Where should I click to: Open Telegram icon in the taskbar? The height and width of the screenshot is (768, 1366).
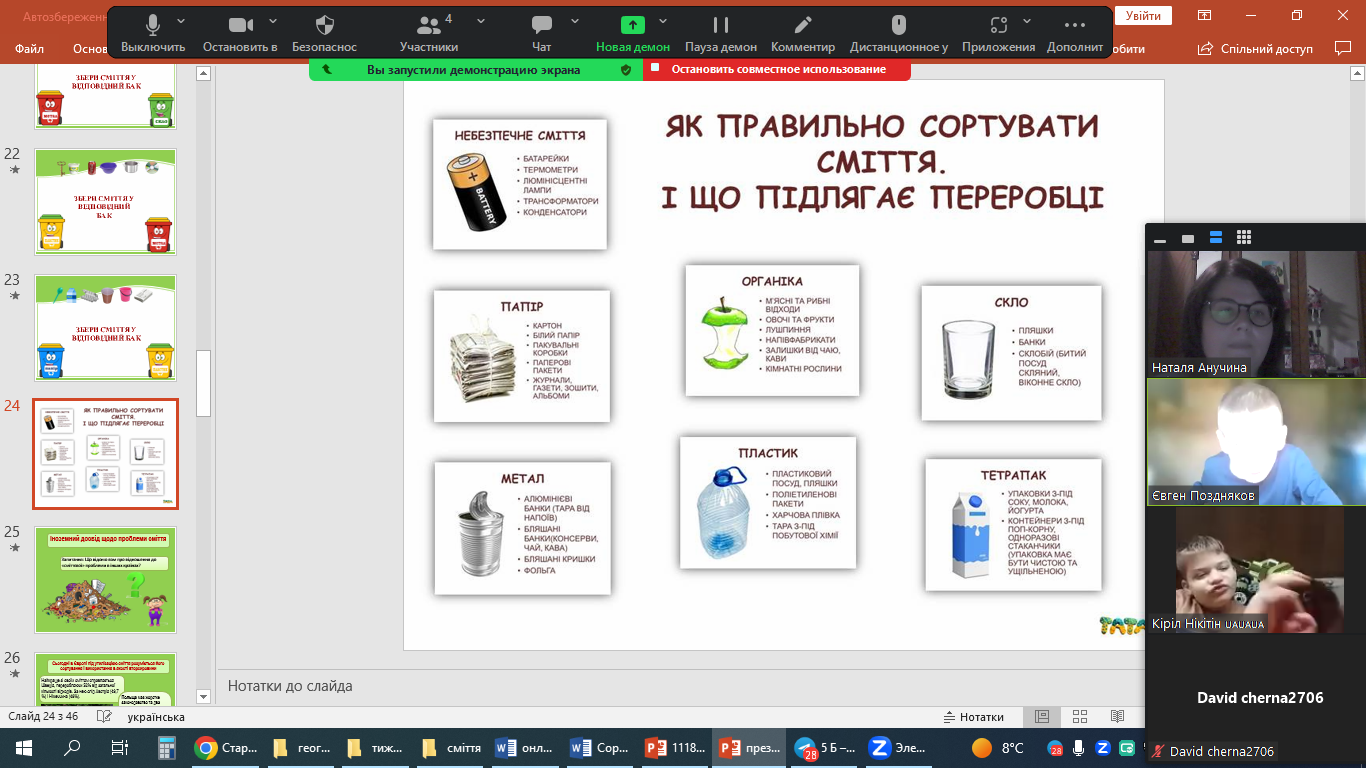coord(824,747)
